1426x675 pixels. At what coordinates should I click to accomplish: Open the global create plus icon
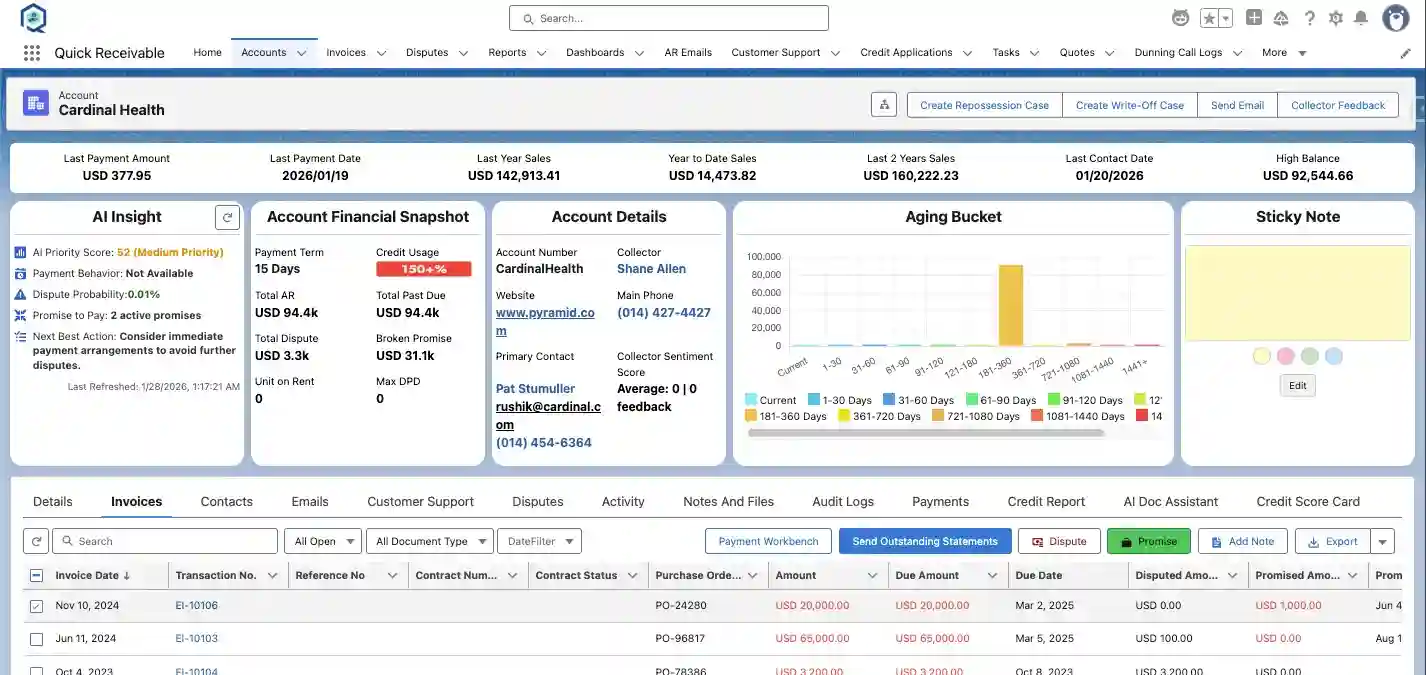point(1254,18)
